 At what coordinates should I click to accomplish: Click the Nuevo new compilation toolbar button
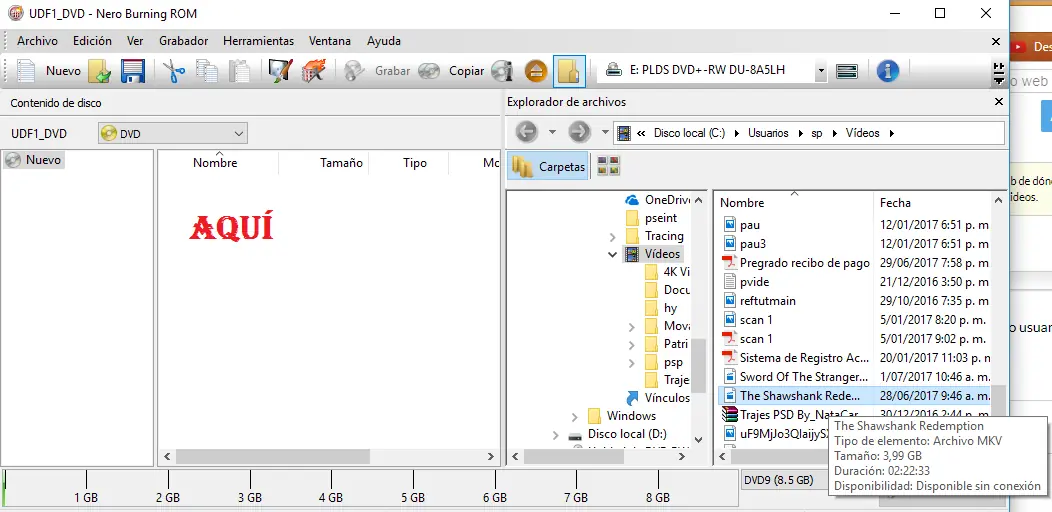click(48, 70)
